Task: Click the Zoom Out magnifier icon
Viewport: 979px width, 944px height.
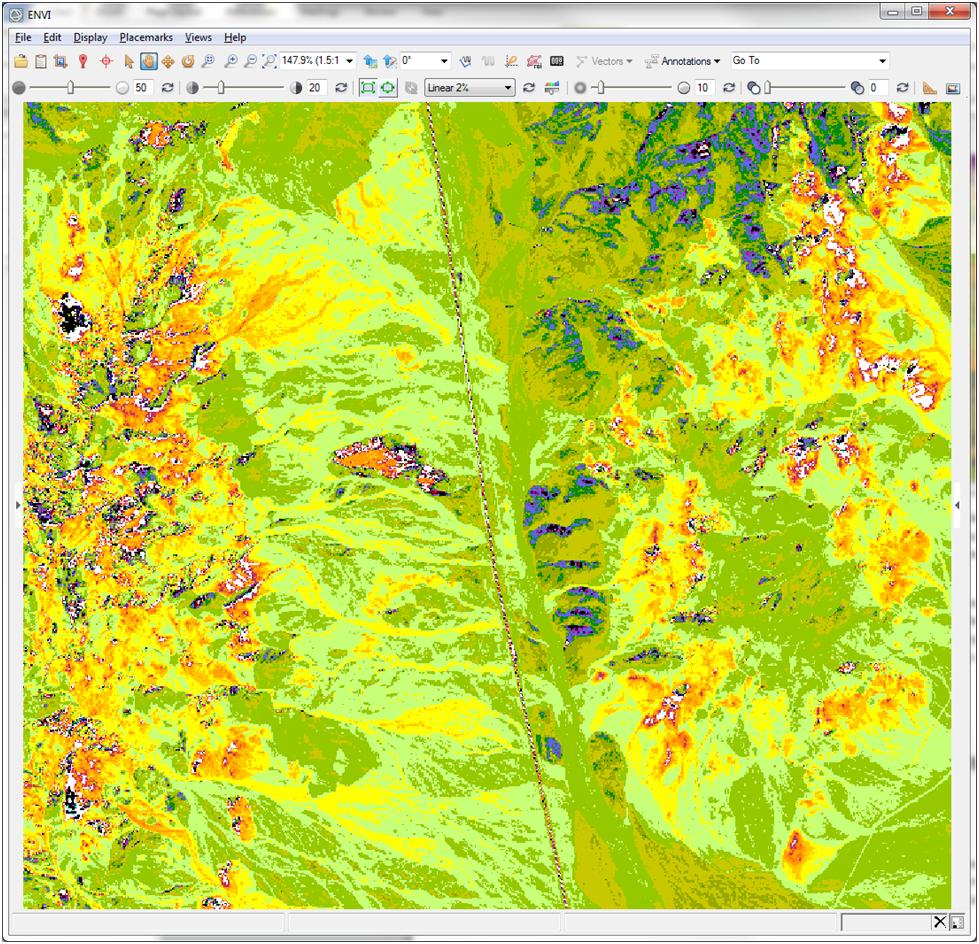Action: point(250,62)
